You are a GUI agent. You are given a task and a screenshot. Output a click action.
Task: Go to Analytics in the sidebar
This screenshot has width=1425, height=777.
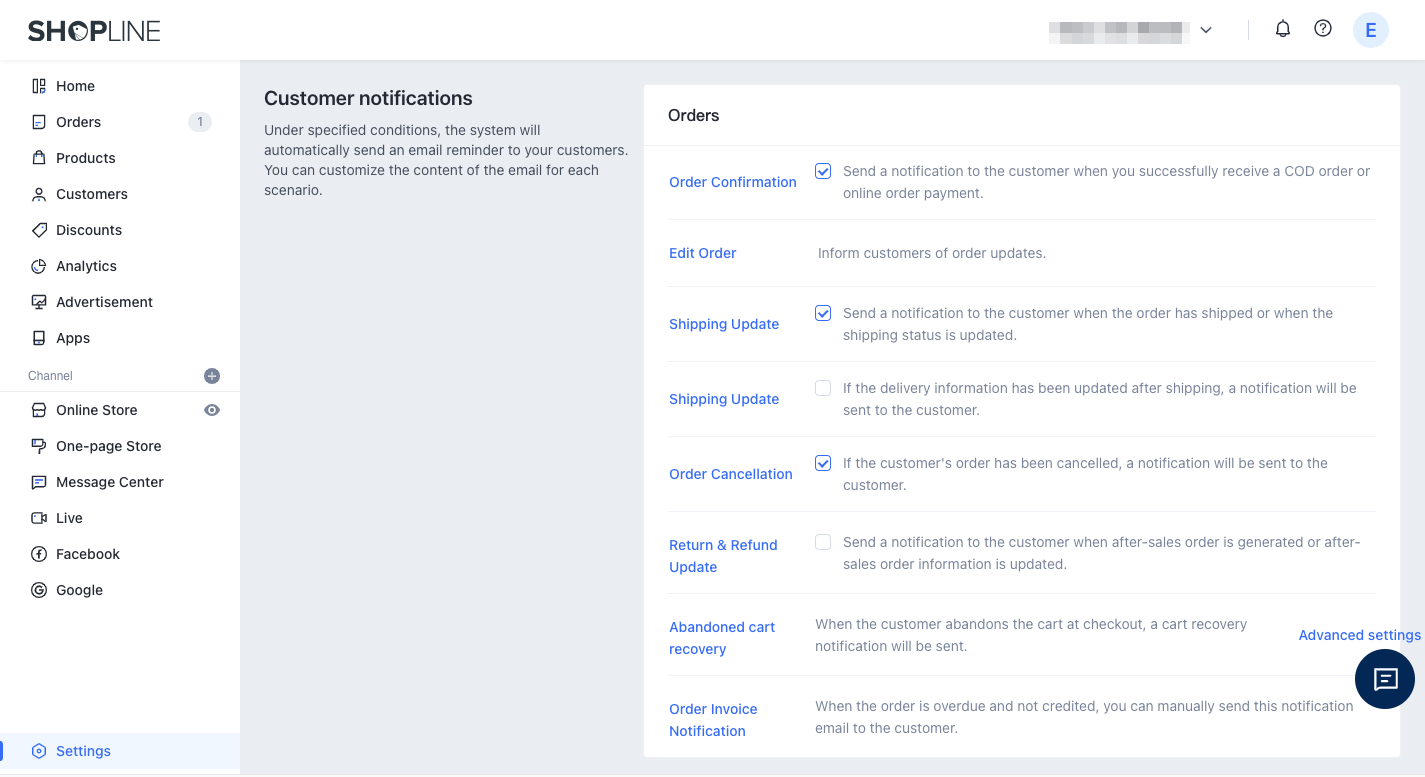86,266
